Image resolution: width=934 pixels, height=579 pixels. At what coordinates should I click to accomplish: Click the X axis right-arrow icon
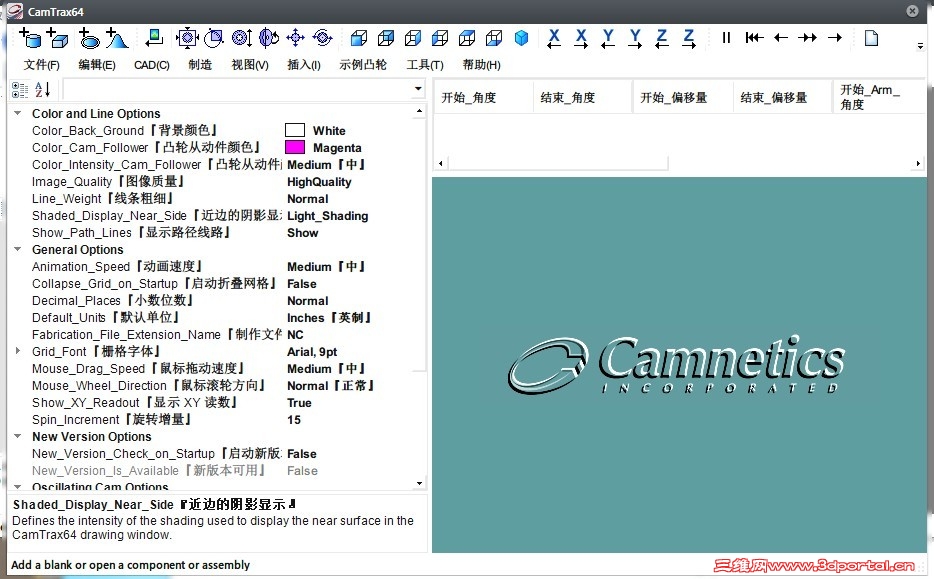(x=581, y=38)
